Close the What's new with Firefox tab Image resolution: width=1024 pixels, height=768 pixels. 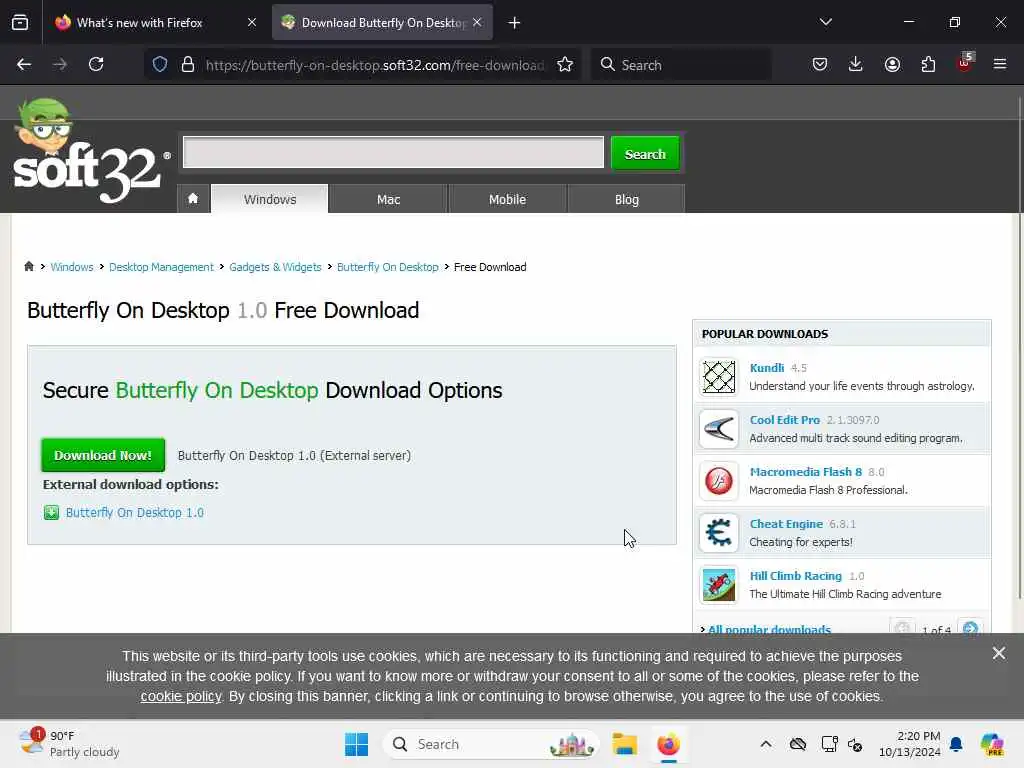(252, 22)
